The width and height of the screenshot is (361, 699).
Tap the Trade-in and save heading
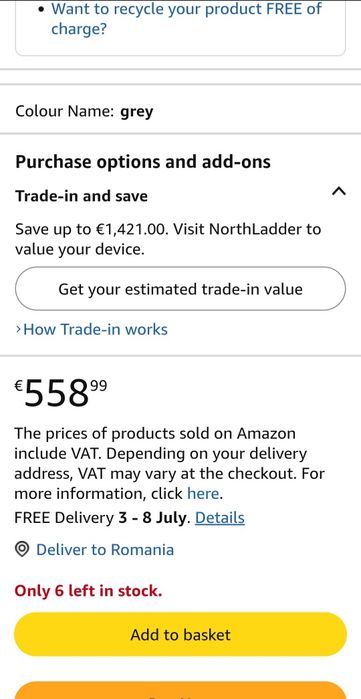point(82,196)
